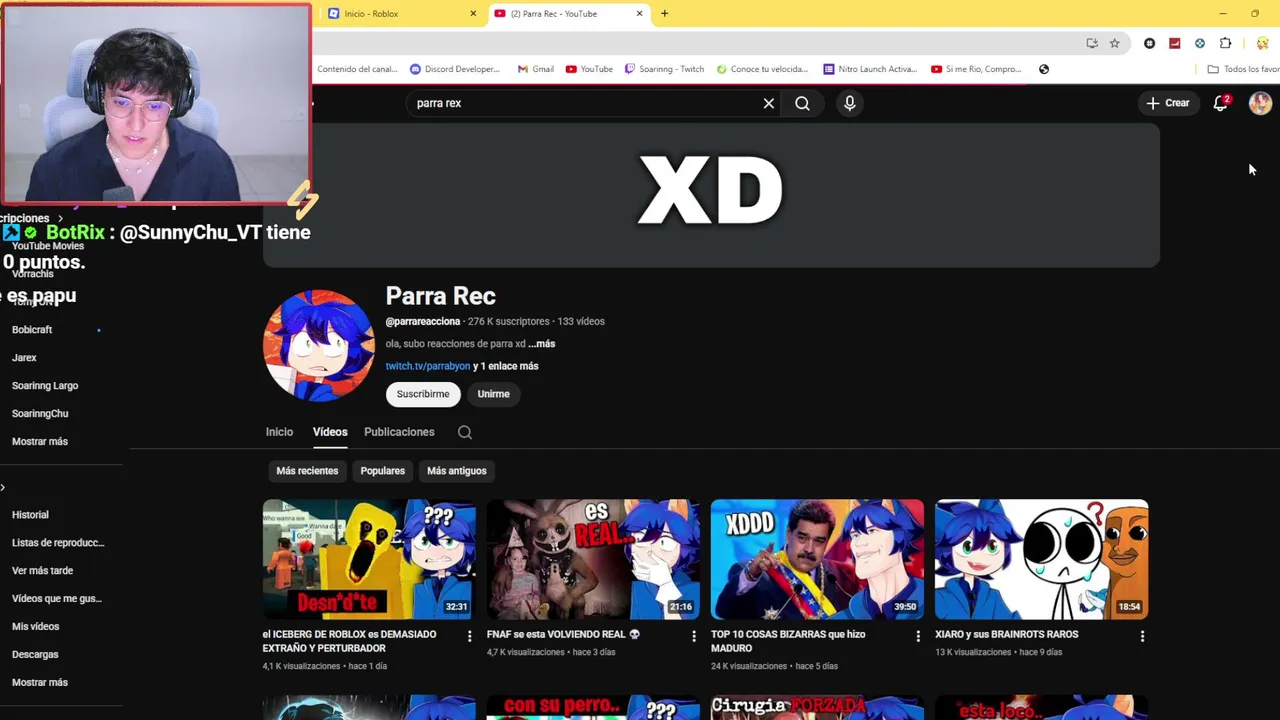1280x720 pixels.
Task: Select the Videos channel tab
Action: 330,432
